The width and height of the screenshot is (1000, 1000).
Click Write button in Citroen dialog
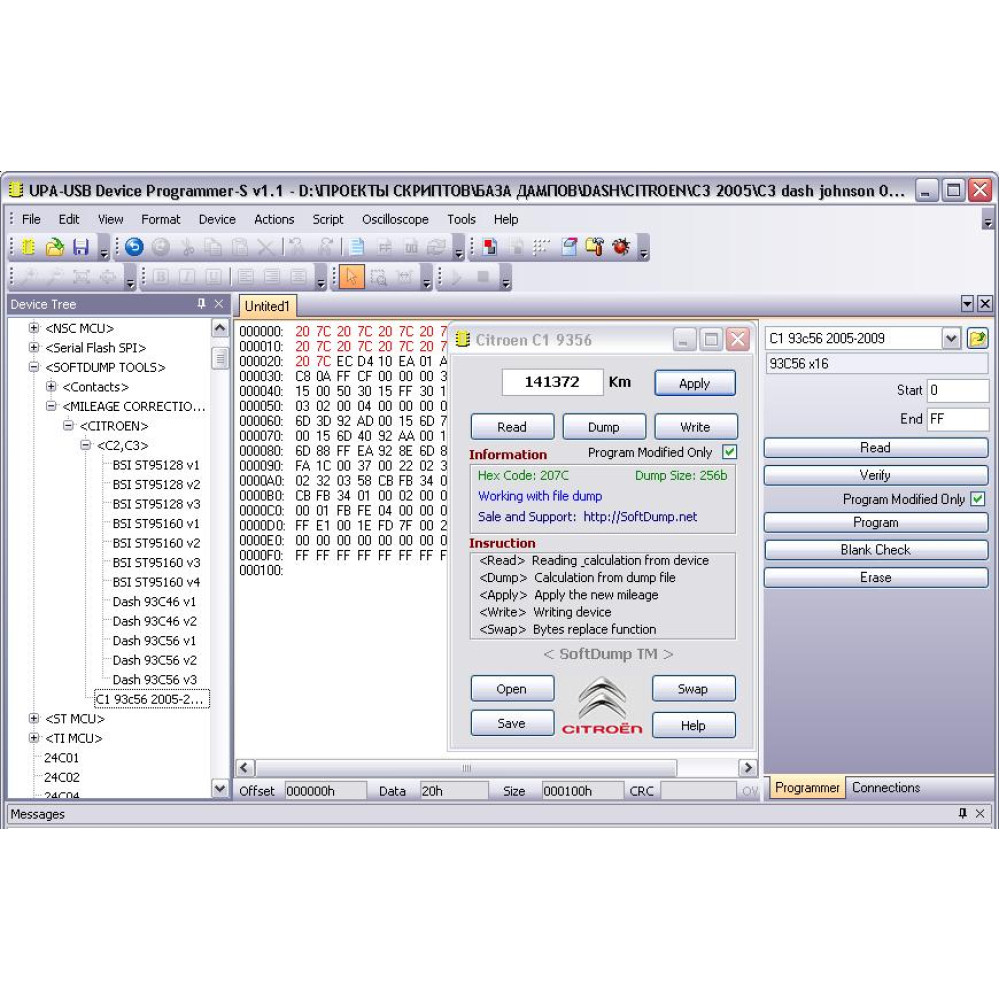tap(695, 427)
